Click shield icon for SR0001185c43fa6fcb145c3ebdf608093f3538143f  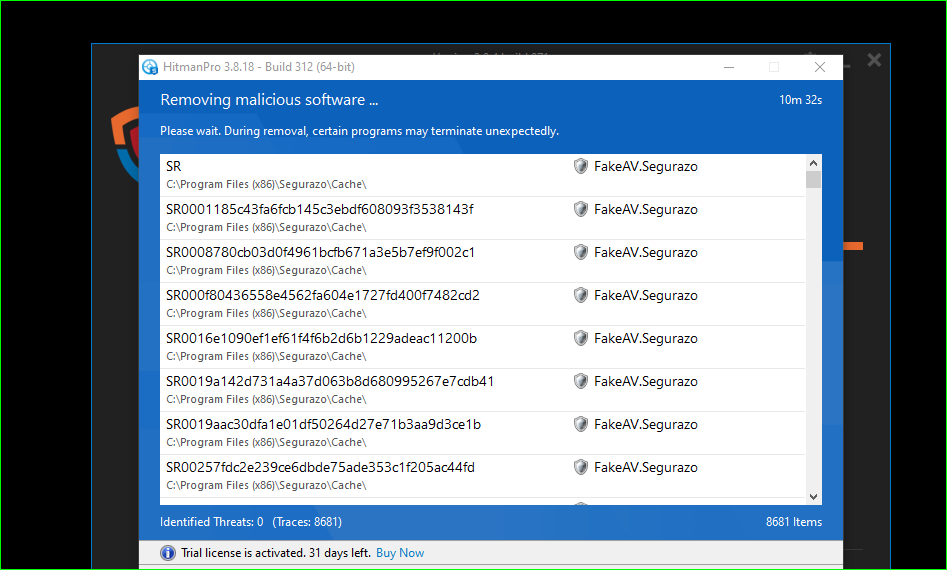pos(580,209)
